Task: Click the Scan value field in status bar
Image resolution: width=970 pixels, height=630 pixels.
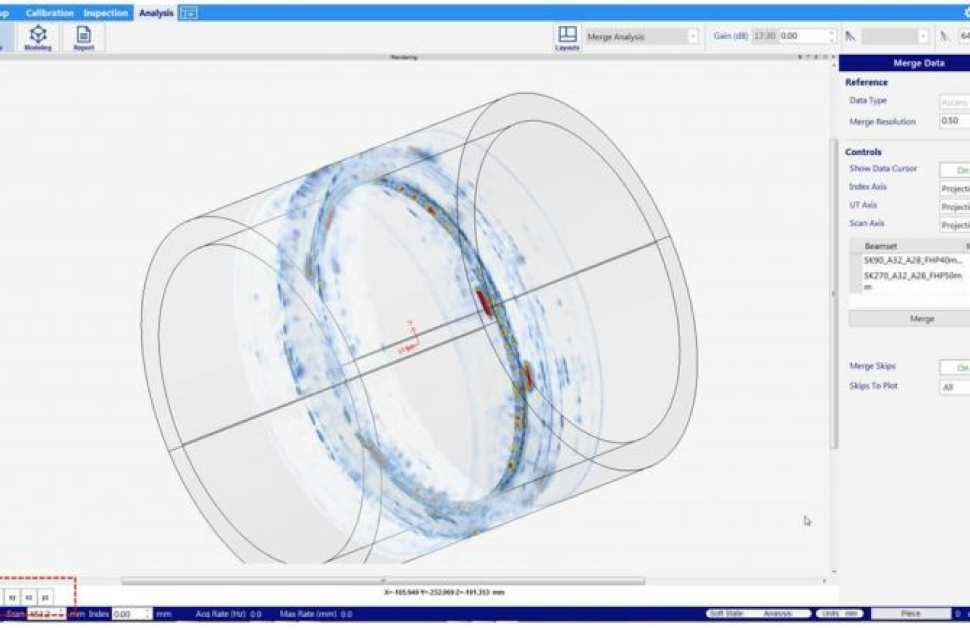Action: [x=46, y=614]
